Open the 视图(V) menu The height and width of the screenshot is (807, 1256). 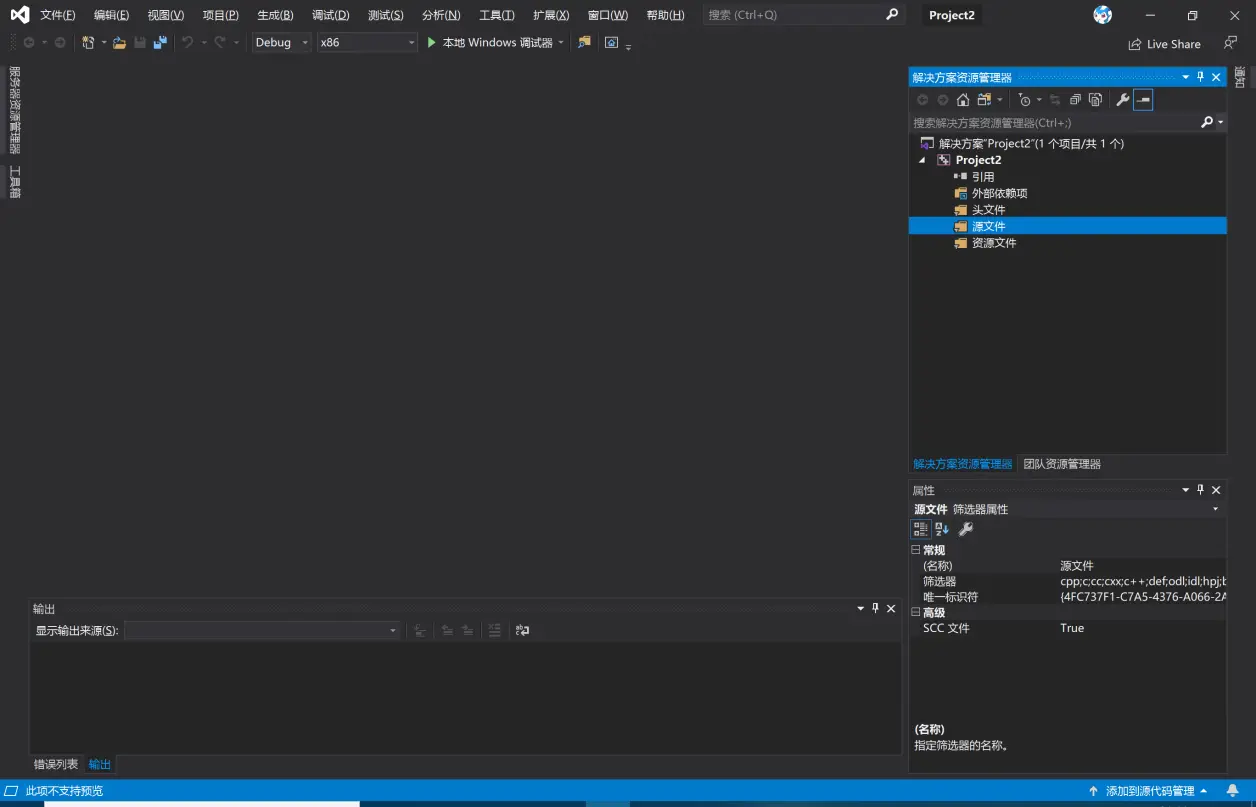click(166, 15)
